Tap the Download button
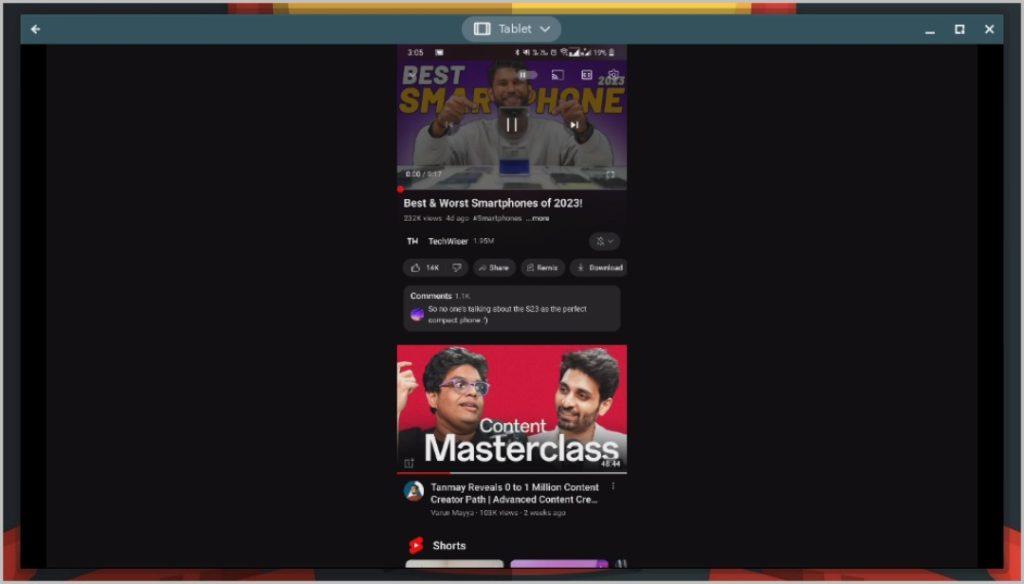The width and height of the screenshot is (1024, 584). pyautogui.click(x=600, y=268)
